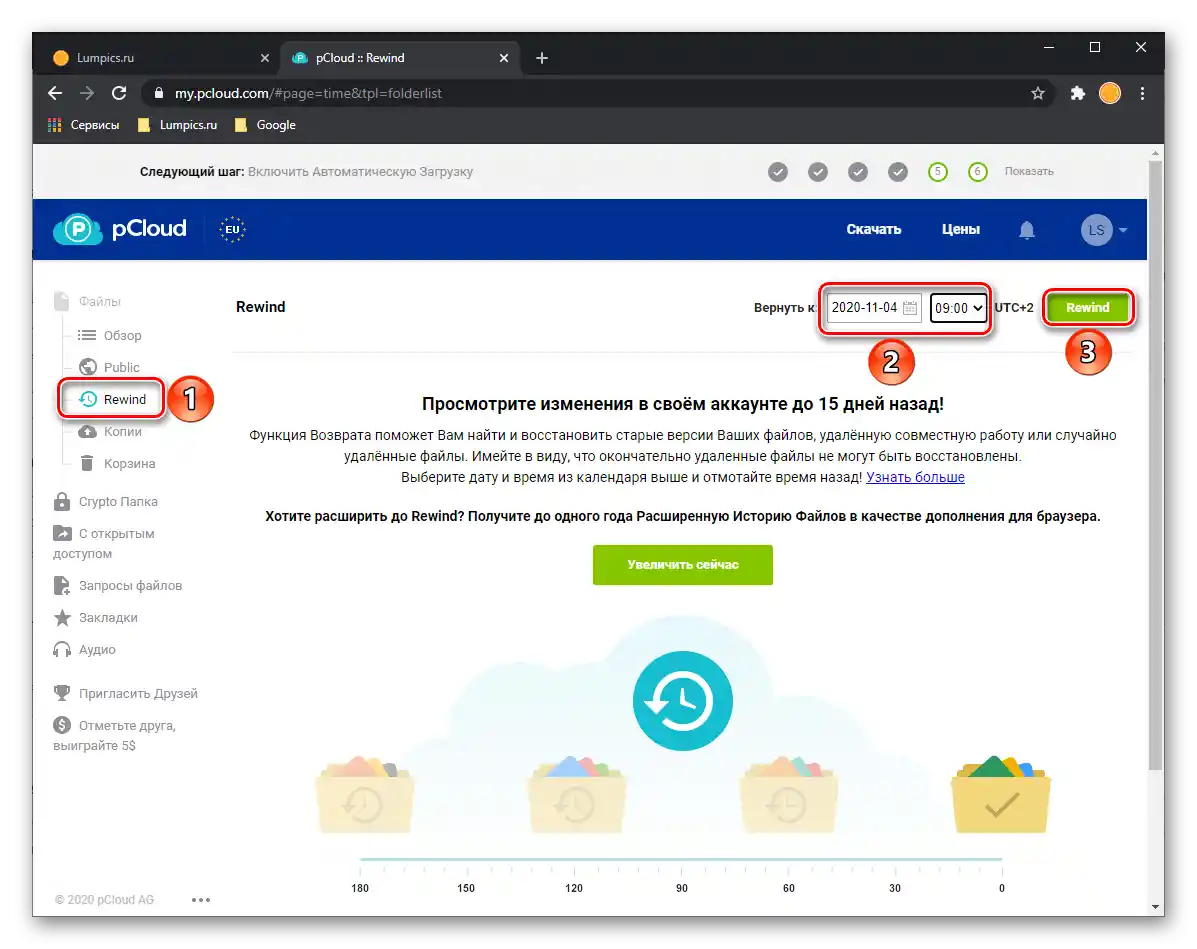Viewport: 1197px width, 949px height.
Task: Click the green Rewind button
Action: 1087,308
